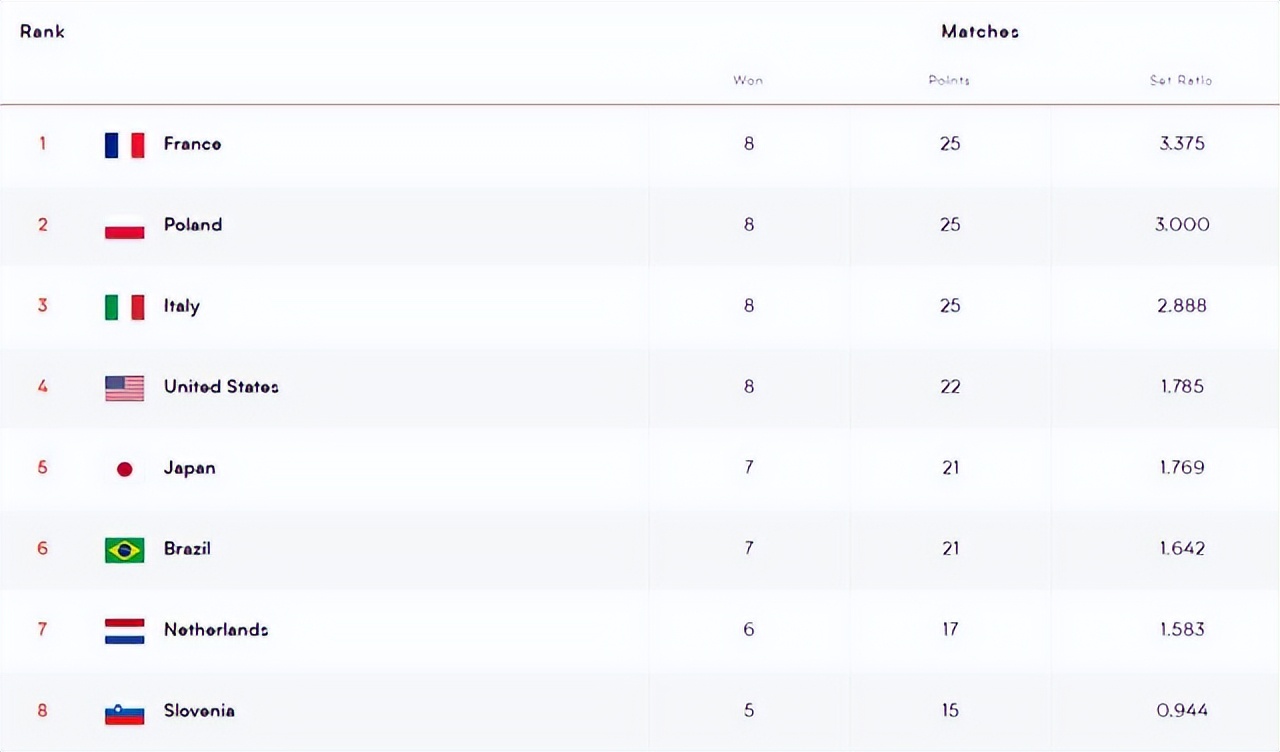Open the Brazil team name
Viewport: 1280px width, 752px height.
pyautogui.click(x=187, y=549)
